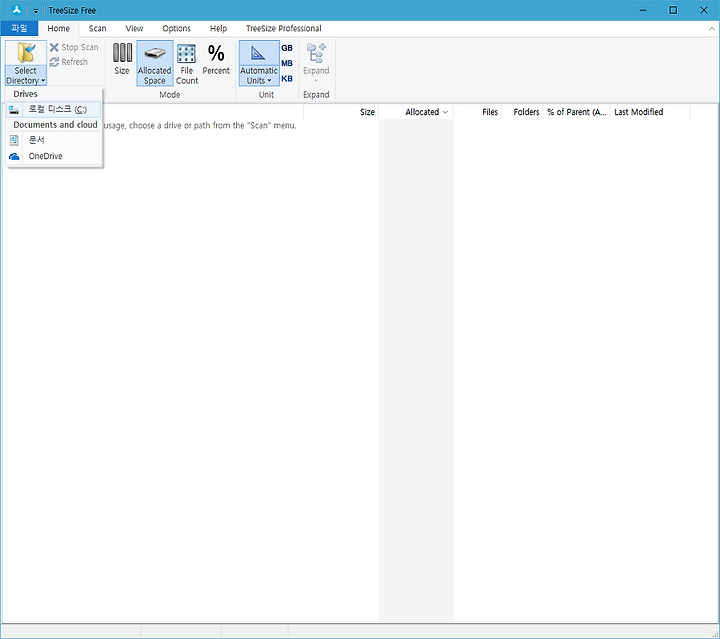Click the TreeSize app logo icon
The image size is (720, 639).
point(17,10)
